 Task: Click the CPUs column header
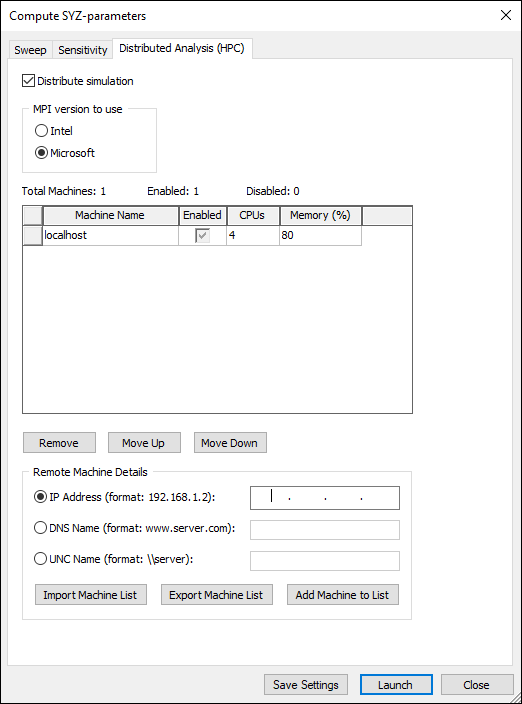(x=253, y=215)
